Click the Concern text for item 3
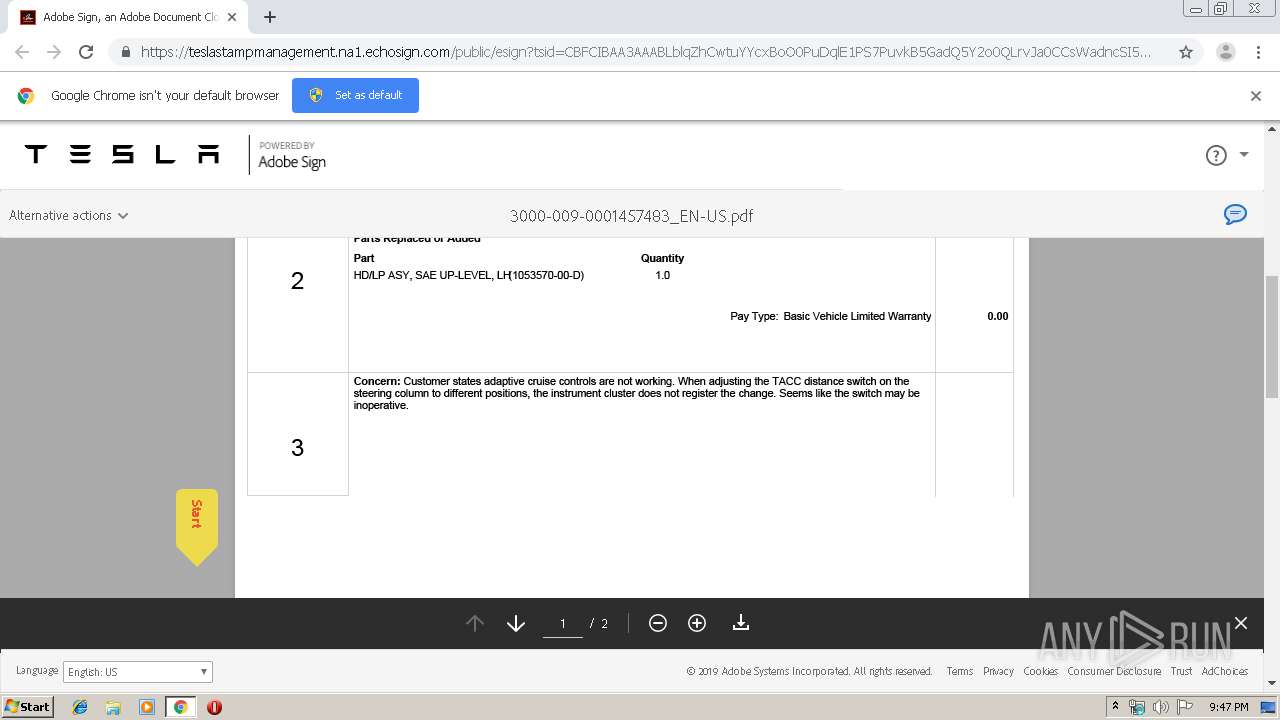This screenshot has width=1280, height=720. pyautogui.click(x=636, y=393)
